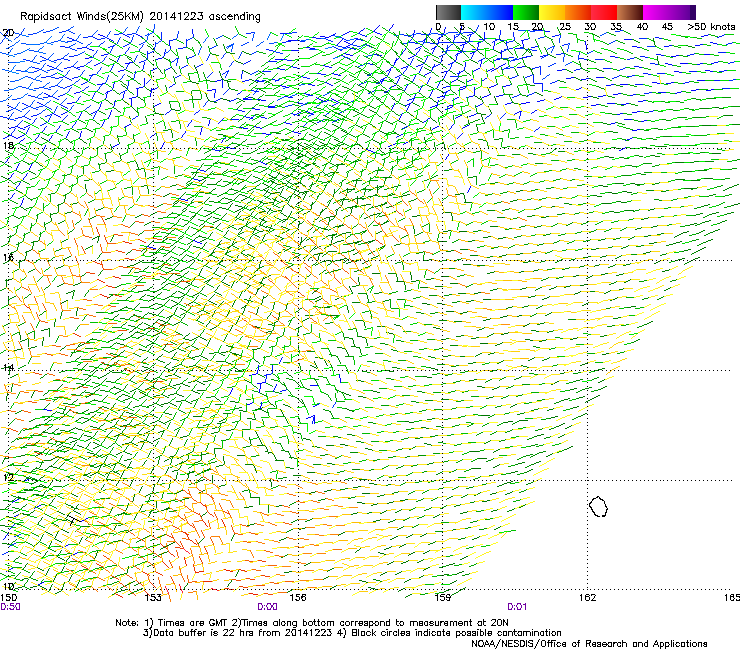Image resolution: width=740 pixels, height=650 pixels.
Task: Click the purple "0:01" time label
Action: pyautogui.click(x=517, y=607)
